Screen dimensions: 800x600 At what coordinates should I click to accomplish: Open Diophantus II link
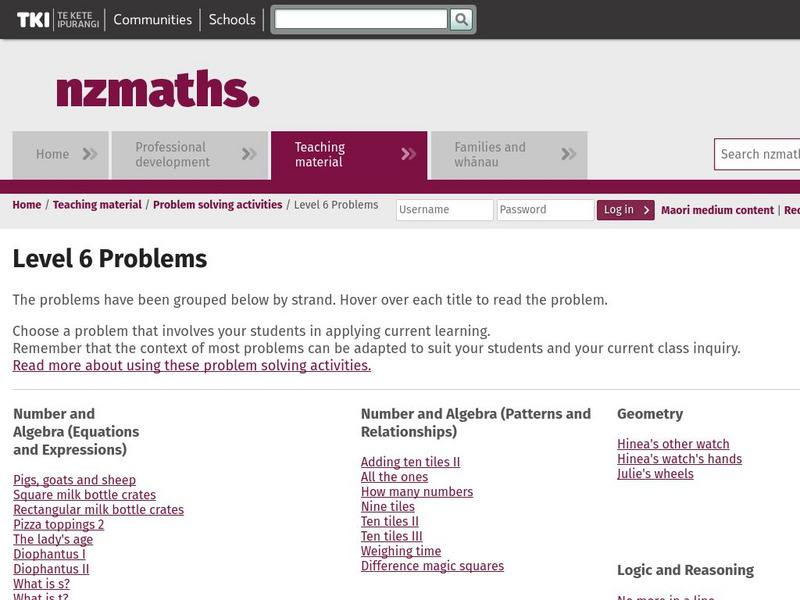coord(51,569)
